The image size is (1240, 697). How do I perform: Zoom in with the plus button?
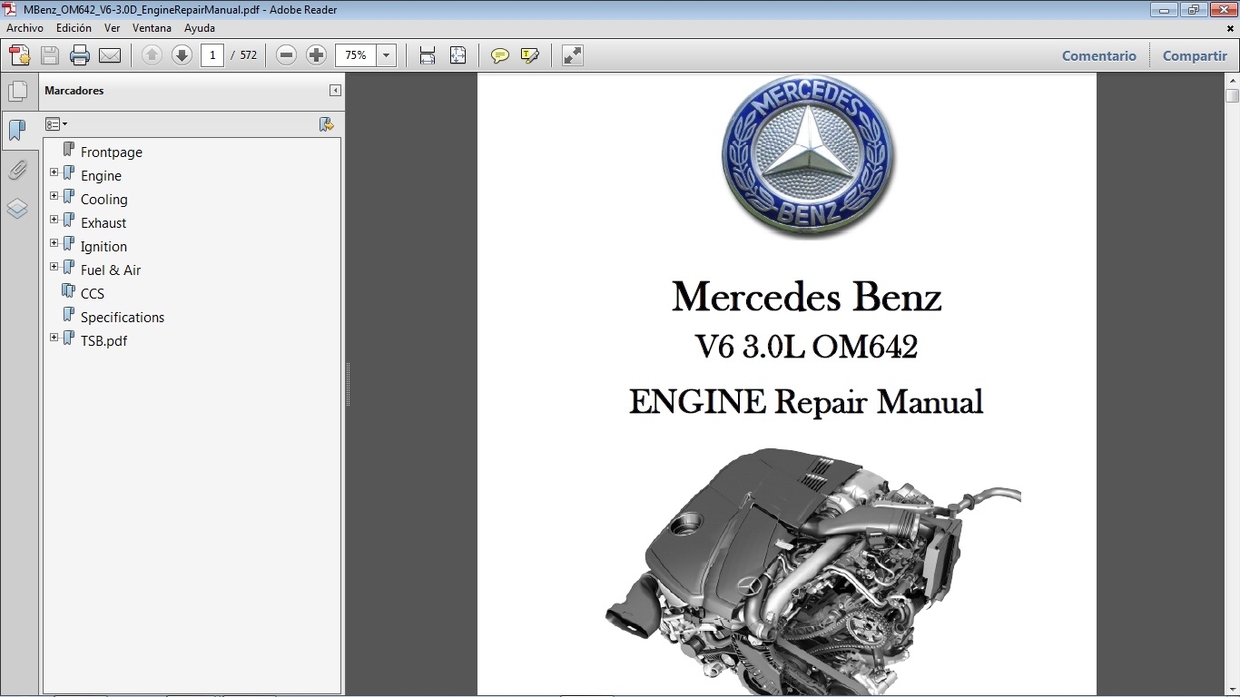tap(316, 55)
